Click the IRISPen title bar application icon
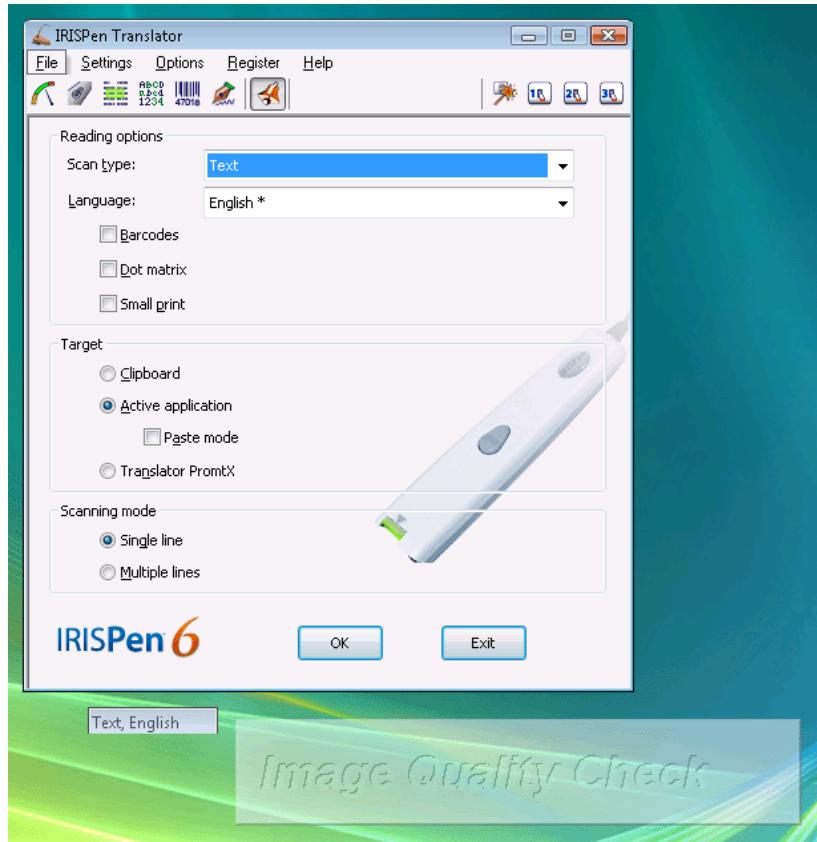The image size is (817, 842). (x=41, y=35)
